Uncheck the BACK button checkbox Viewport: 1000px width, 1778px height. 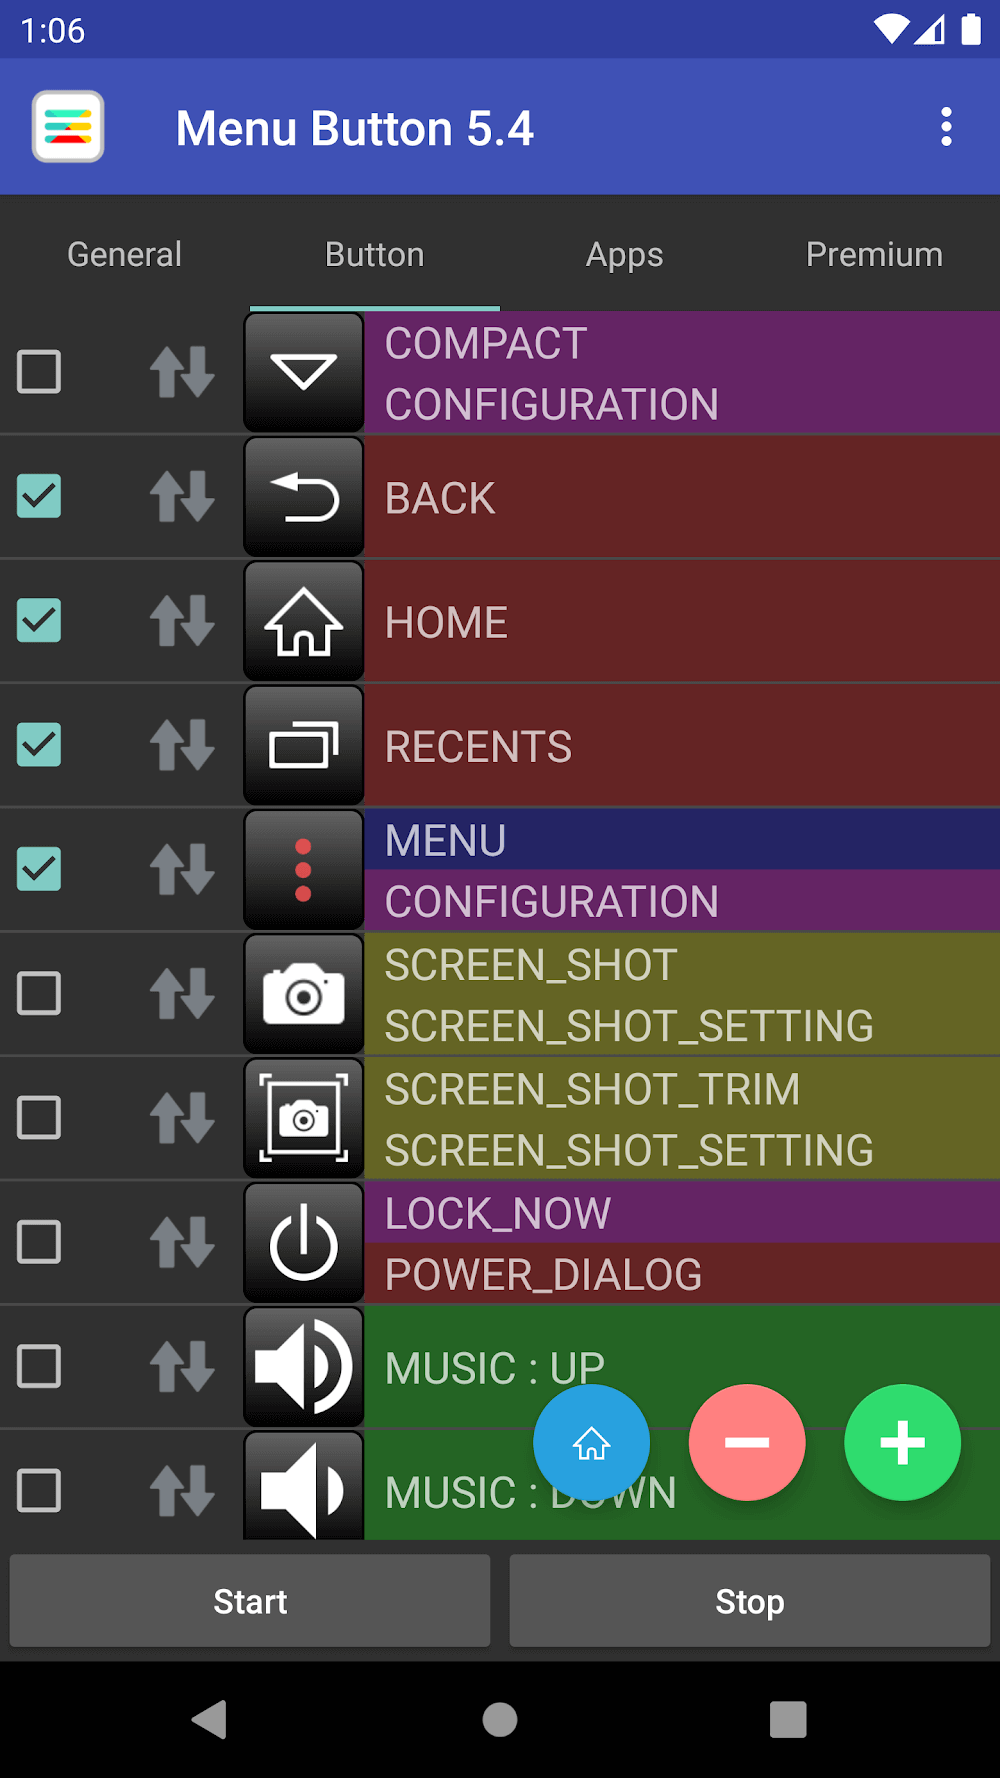39,497
